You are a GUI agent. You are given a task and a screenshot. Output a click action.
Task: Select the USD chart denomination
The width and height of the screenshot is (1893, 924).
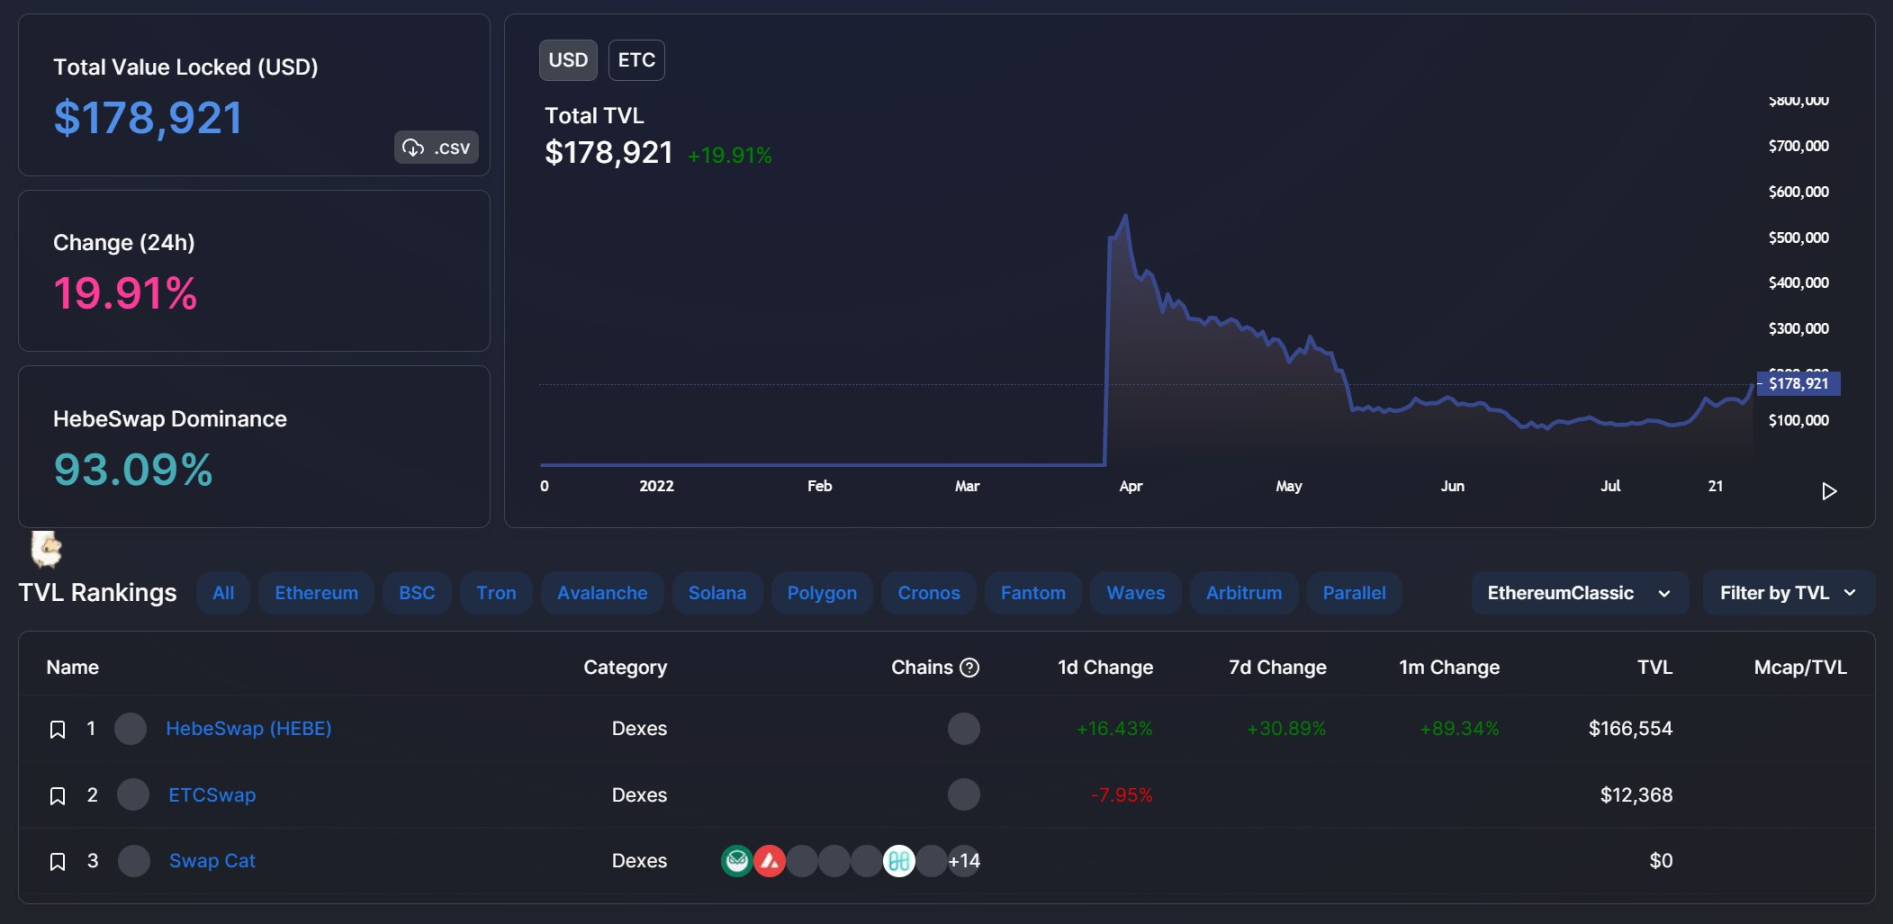568,60
